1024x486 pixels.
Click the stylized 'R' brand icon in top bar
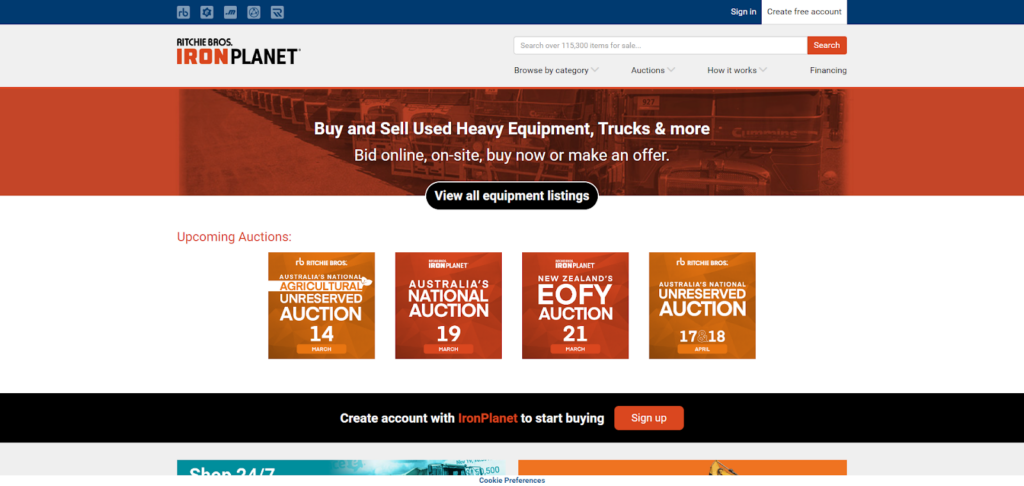coord(277,12)
